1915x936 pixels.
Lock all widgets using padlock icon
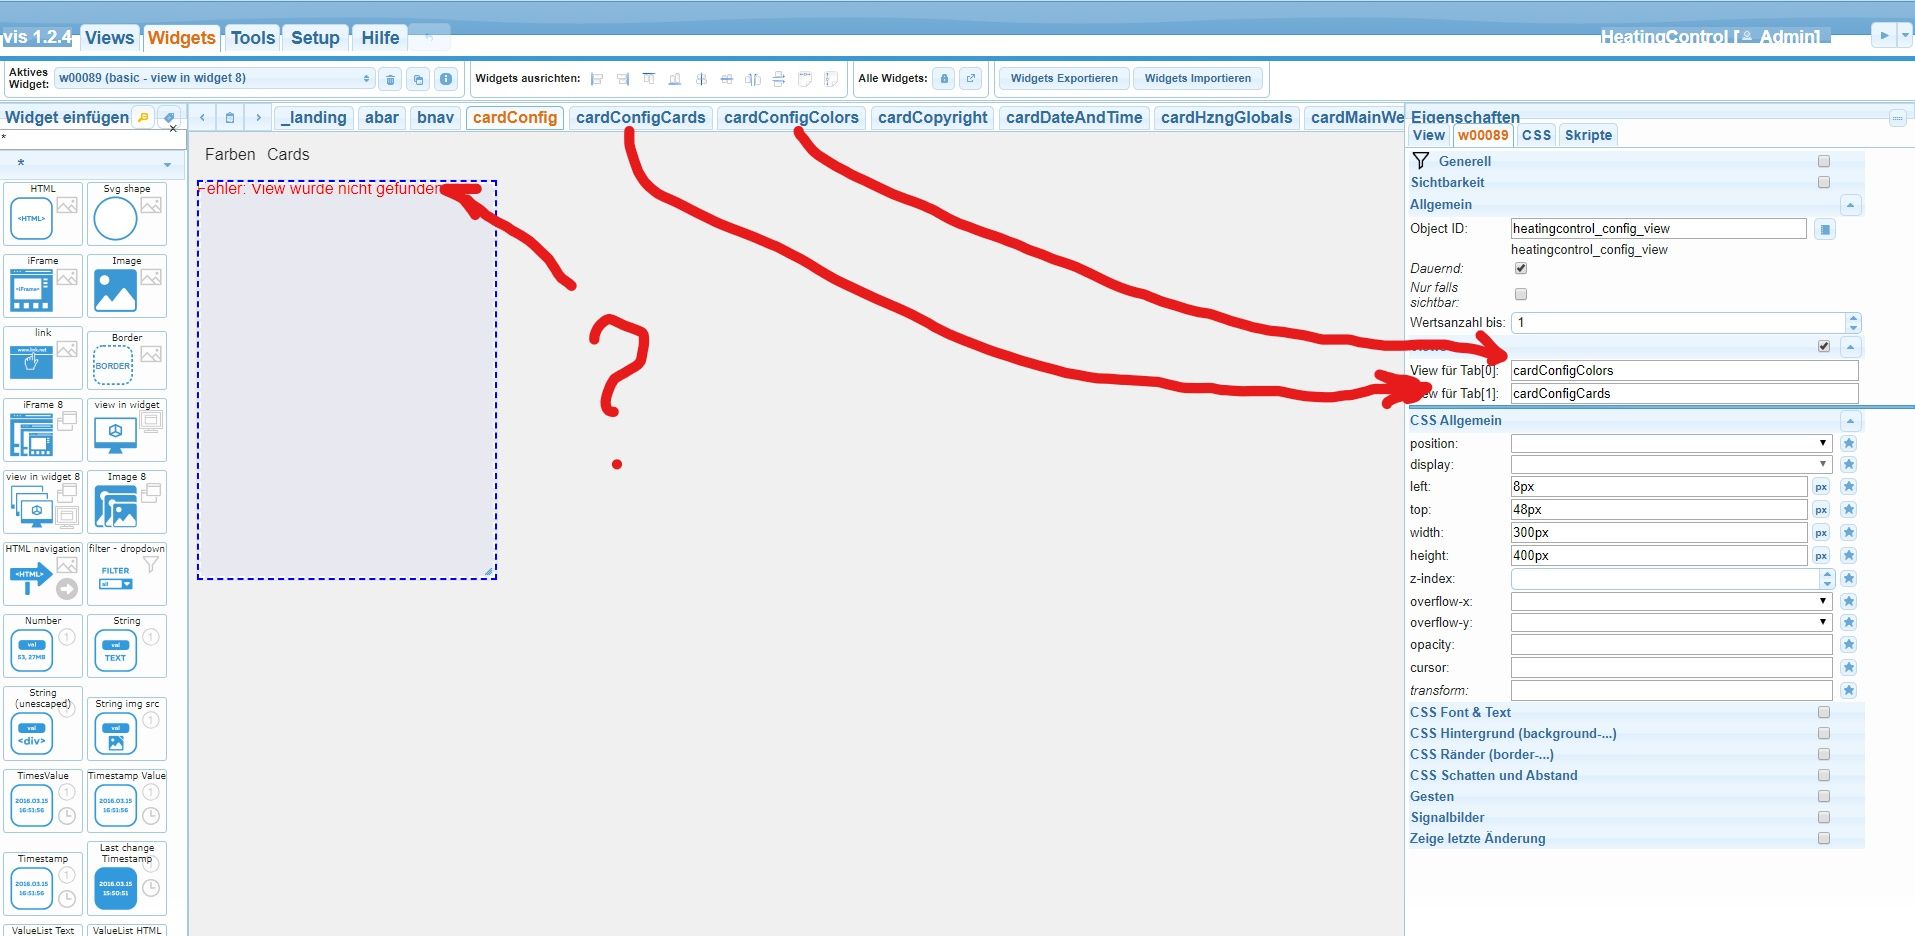[x=944, y=78]
